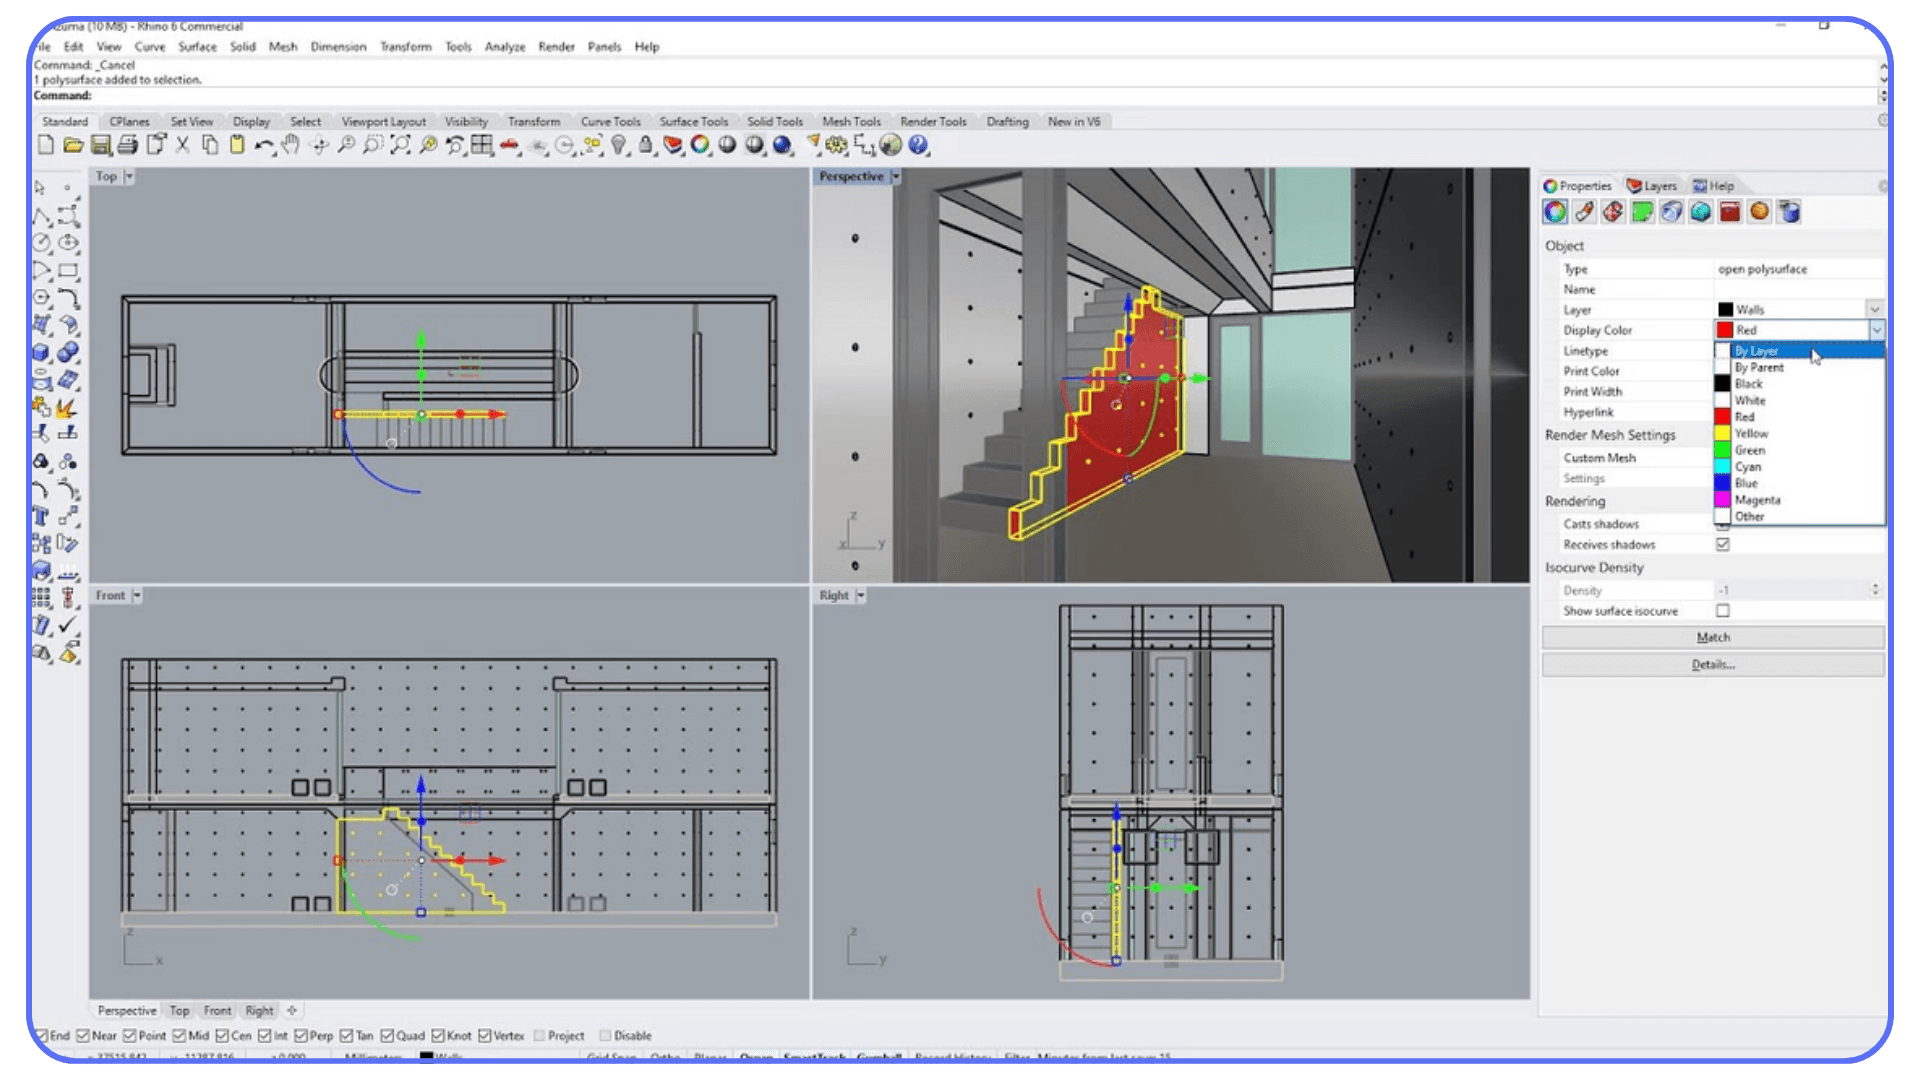Uncheck Receives shadows for the object

(x=1722, y=544)
